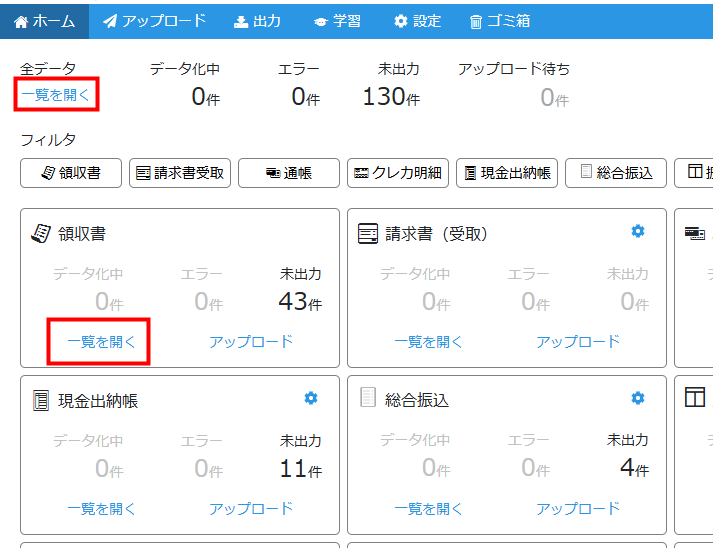Click the receipt icon in the 領収書 filter
The height and width of the screenshot is (548, 713).
pos(48,173)
